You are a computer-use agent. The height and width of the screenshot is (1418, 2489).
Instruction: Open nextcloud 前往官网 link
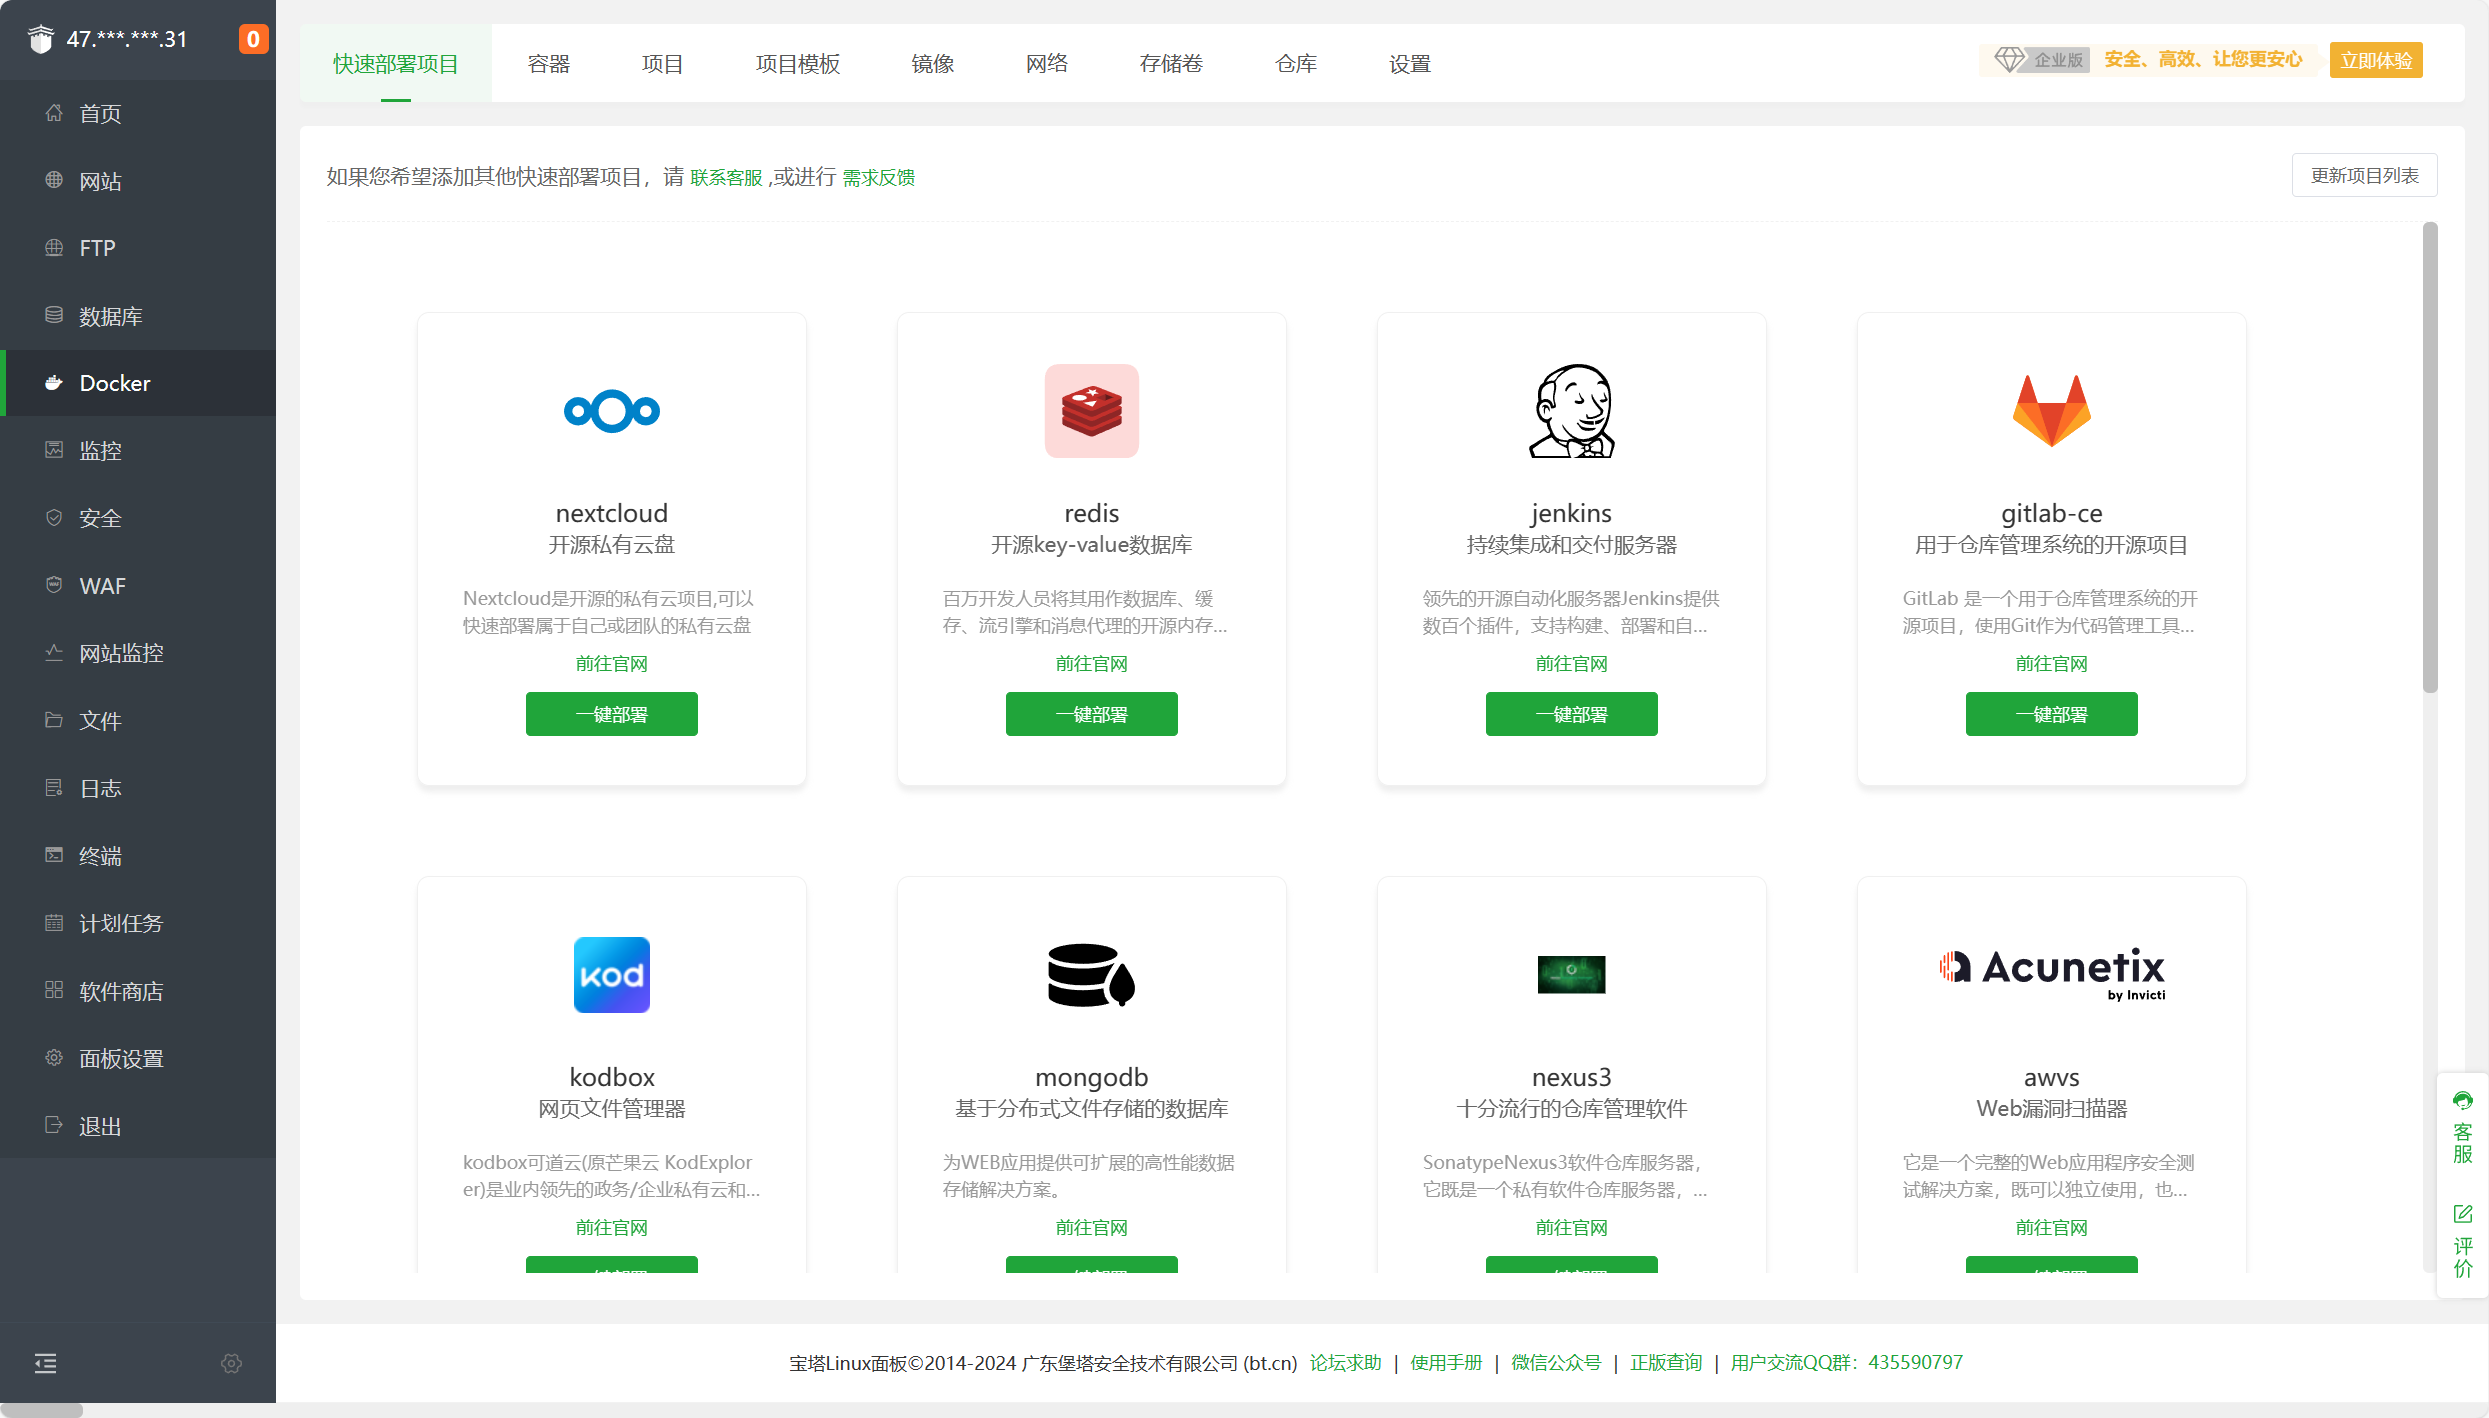(612, 664)
